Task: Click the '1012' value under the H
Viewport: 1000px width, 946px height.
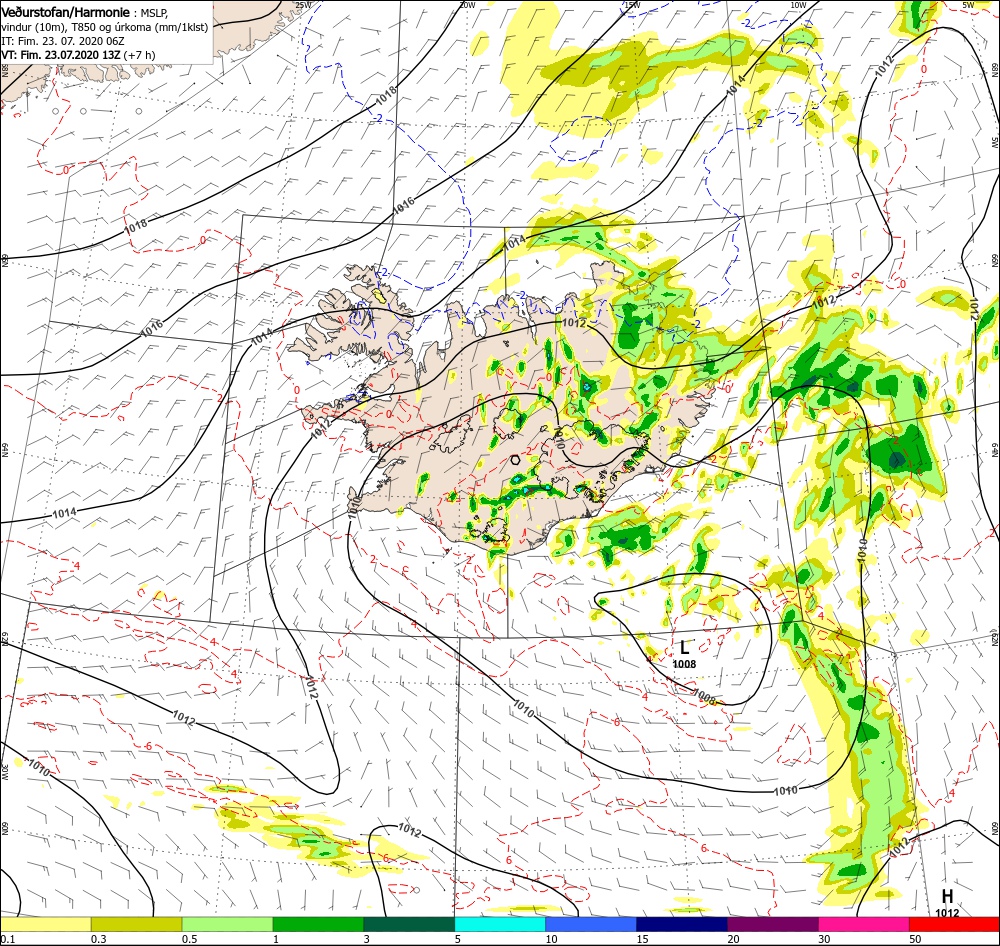Action: [x=947, y=913]
